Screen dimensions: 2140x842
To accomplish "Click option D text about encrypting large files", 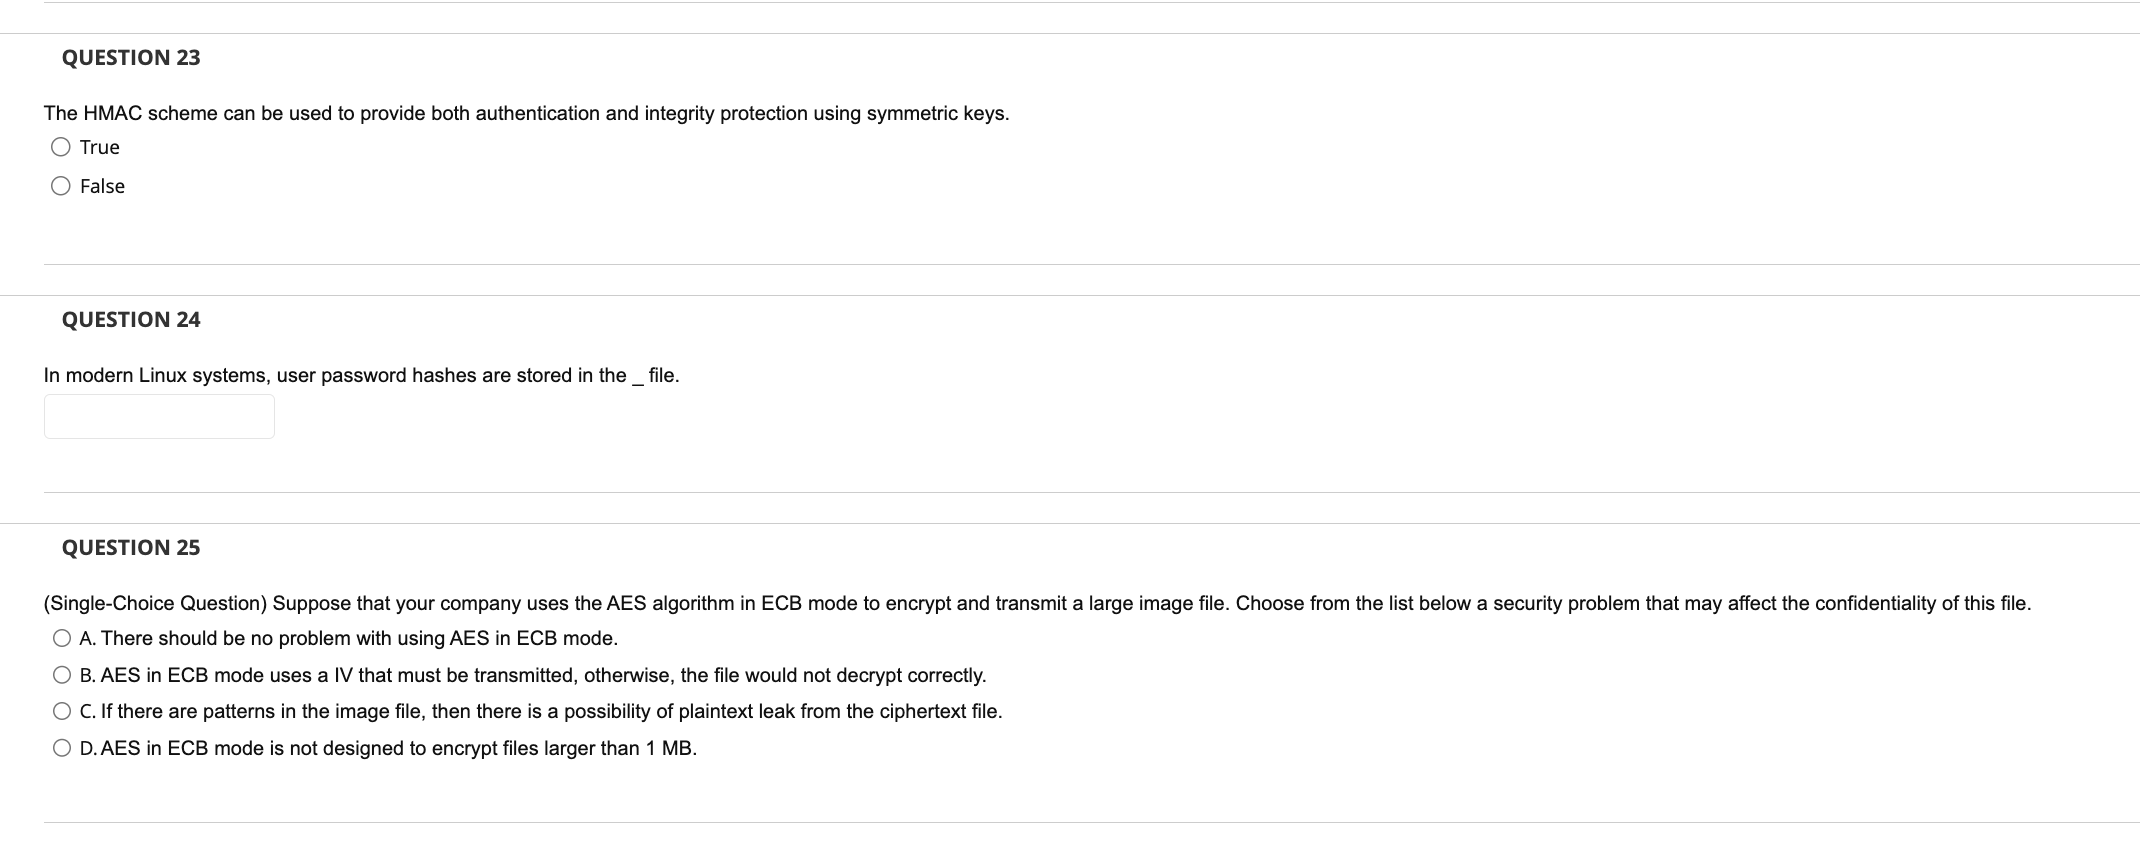I will (388, 747).
